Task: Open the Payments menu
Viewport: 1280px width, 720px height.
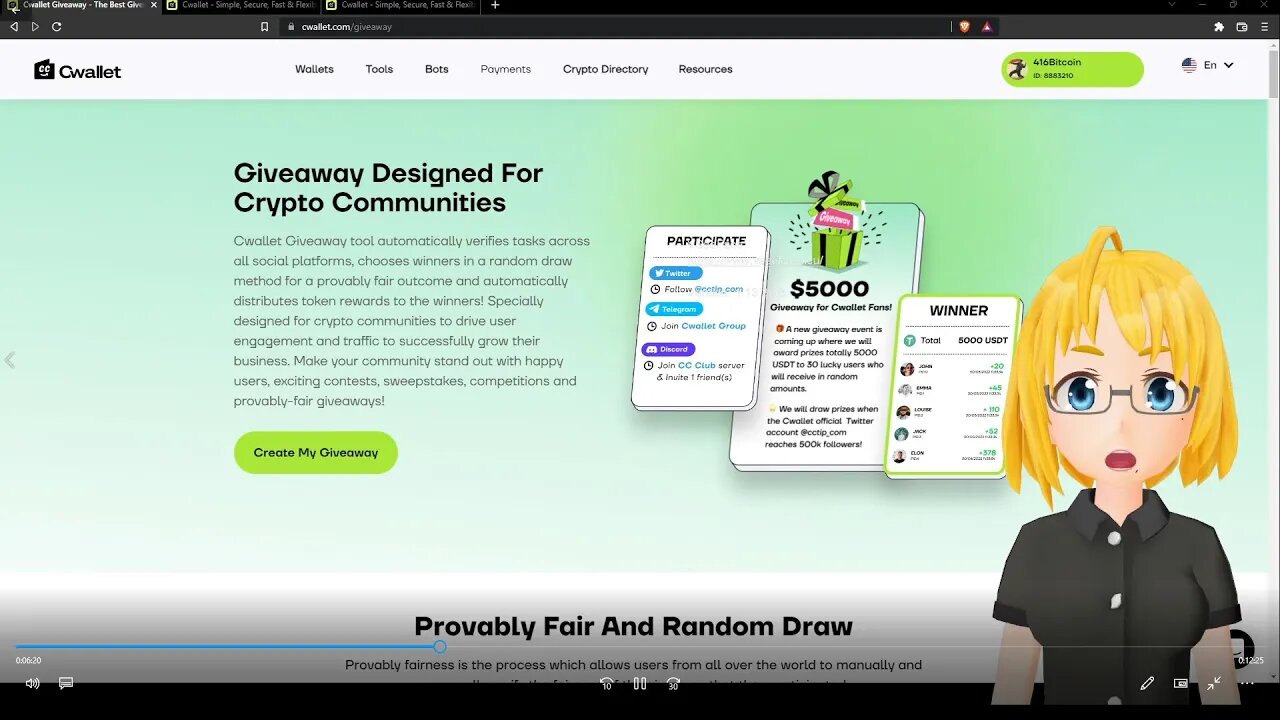Action: tap(506, 69)
